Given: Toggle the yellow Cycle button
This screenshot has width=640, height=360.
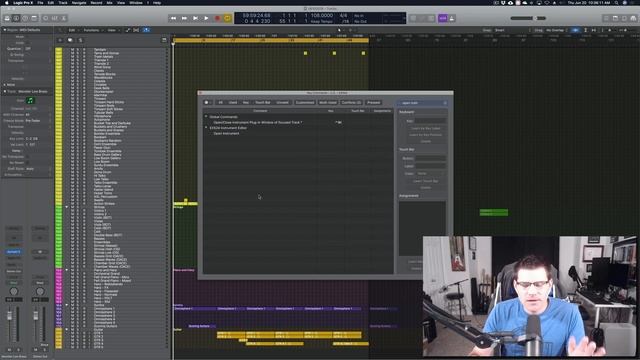Looking at the screenshot, I should (227, 18).
